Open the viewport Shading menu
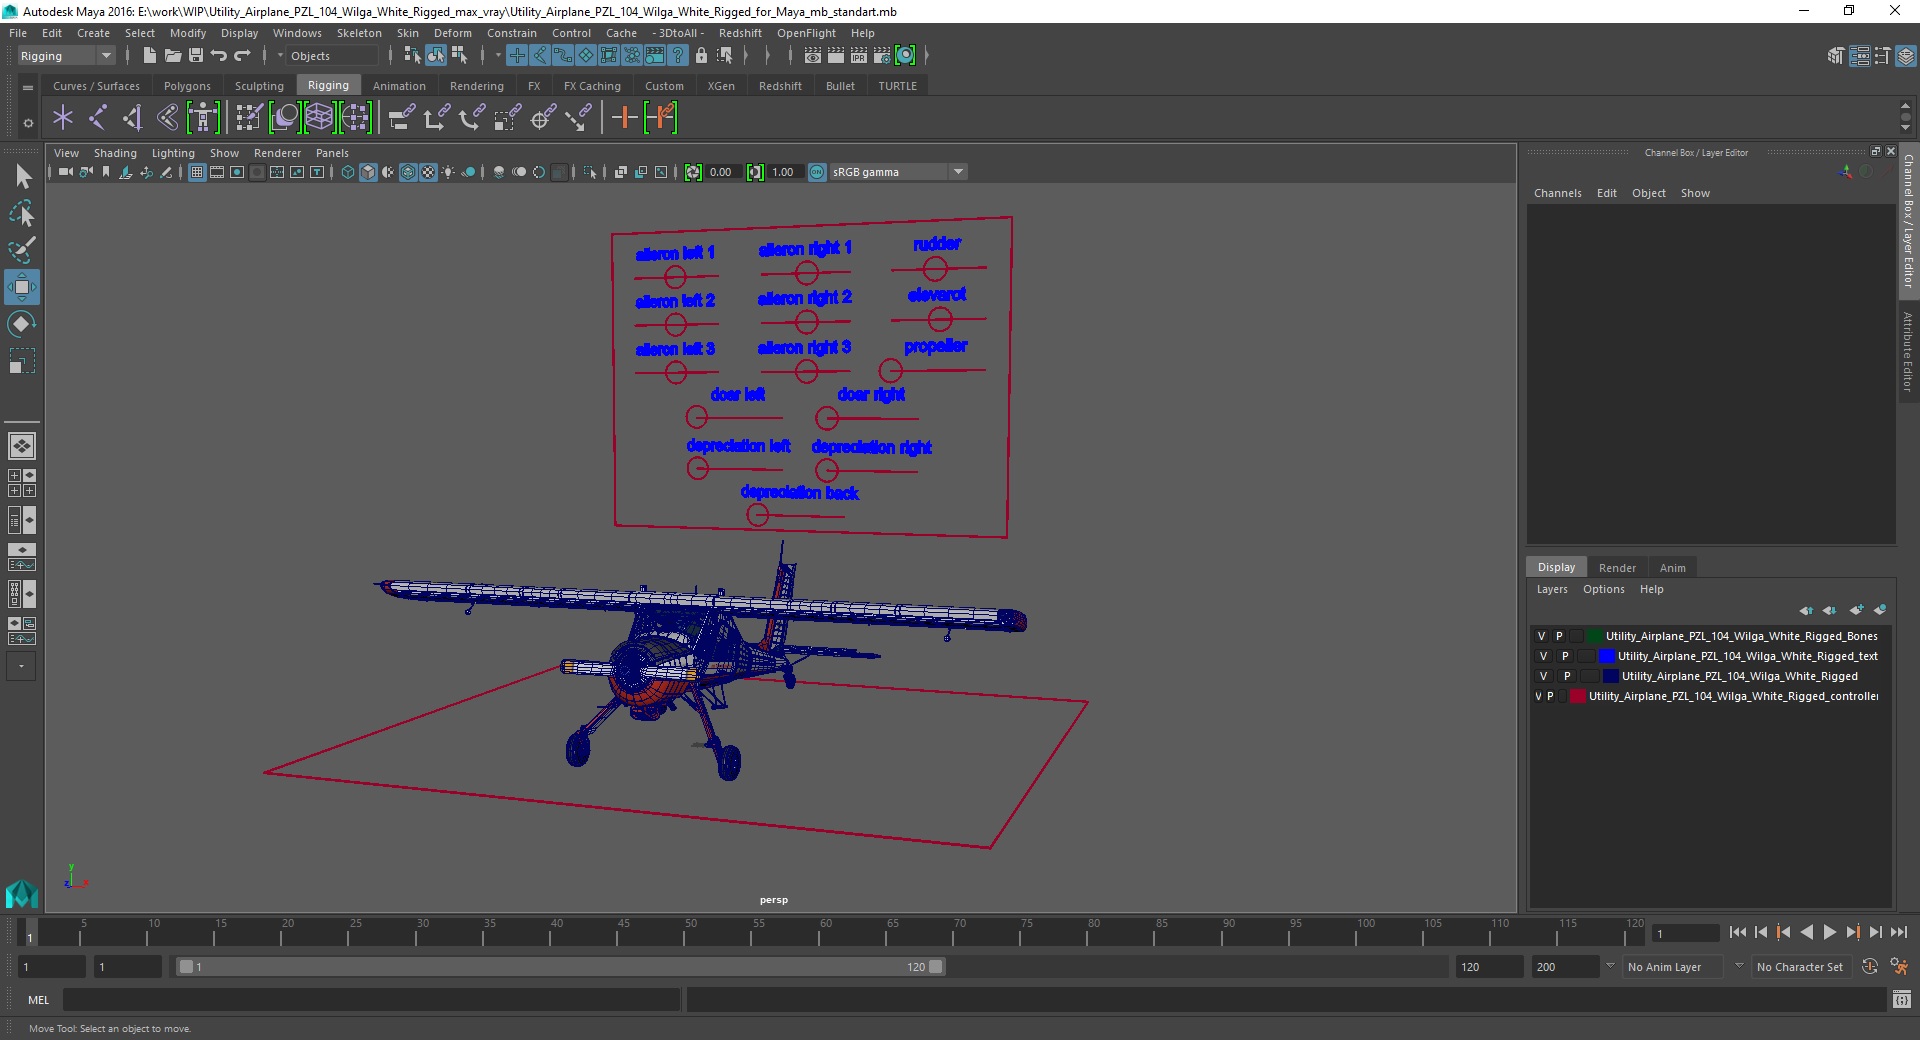Image resolution: width=1920 pixels, height=1040 pixels. tap(115, 153)
